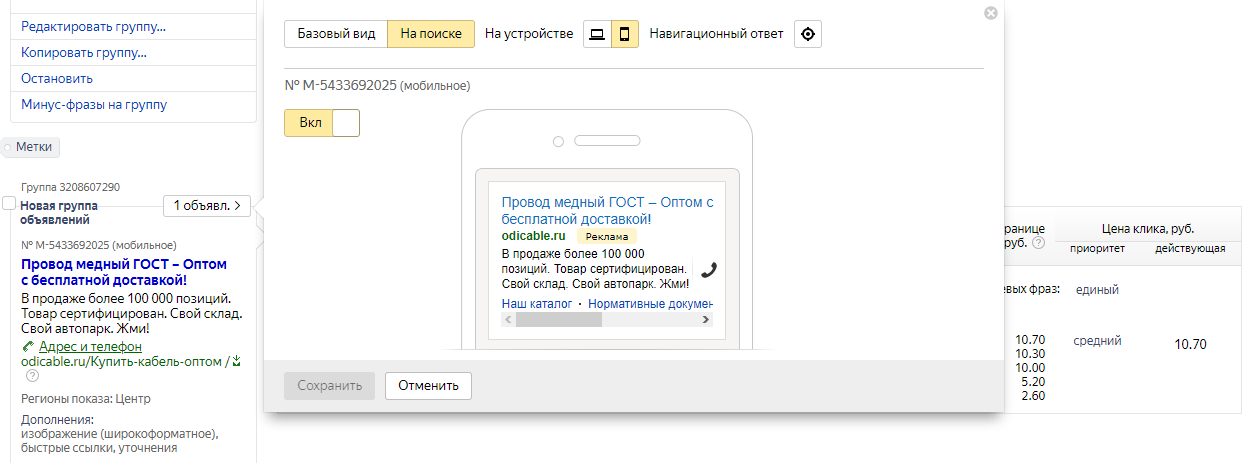Click the phone icon beside Адрес и телефон
The height and width of the screenshot is (463, 1258).
pyautogui.click(x=28, y=346)
